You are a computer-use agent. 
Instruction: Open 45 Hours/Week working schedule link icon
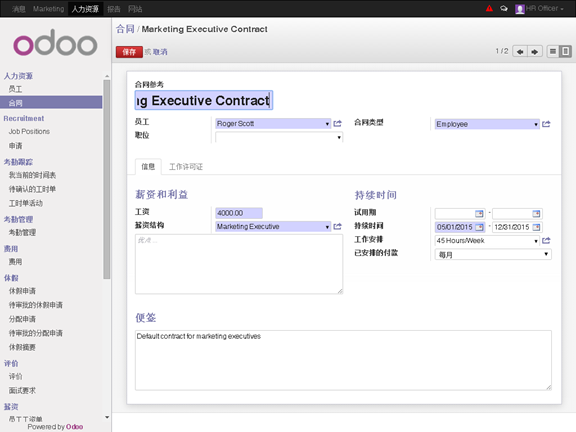(546, 241)
